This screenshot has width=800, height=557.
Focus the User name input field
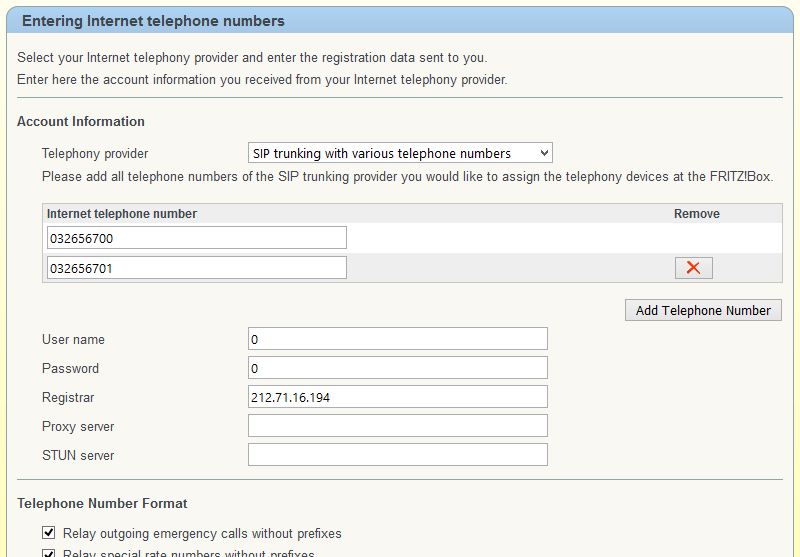click(x=397, y=339)
